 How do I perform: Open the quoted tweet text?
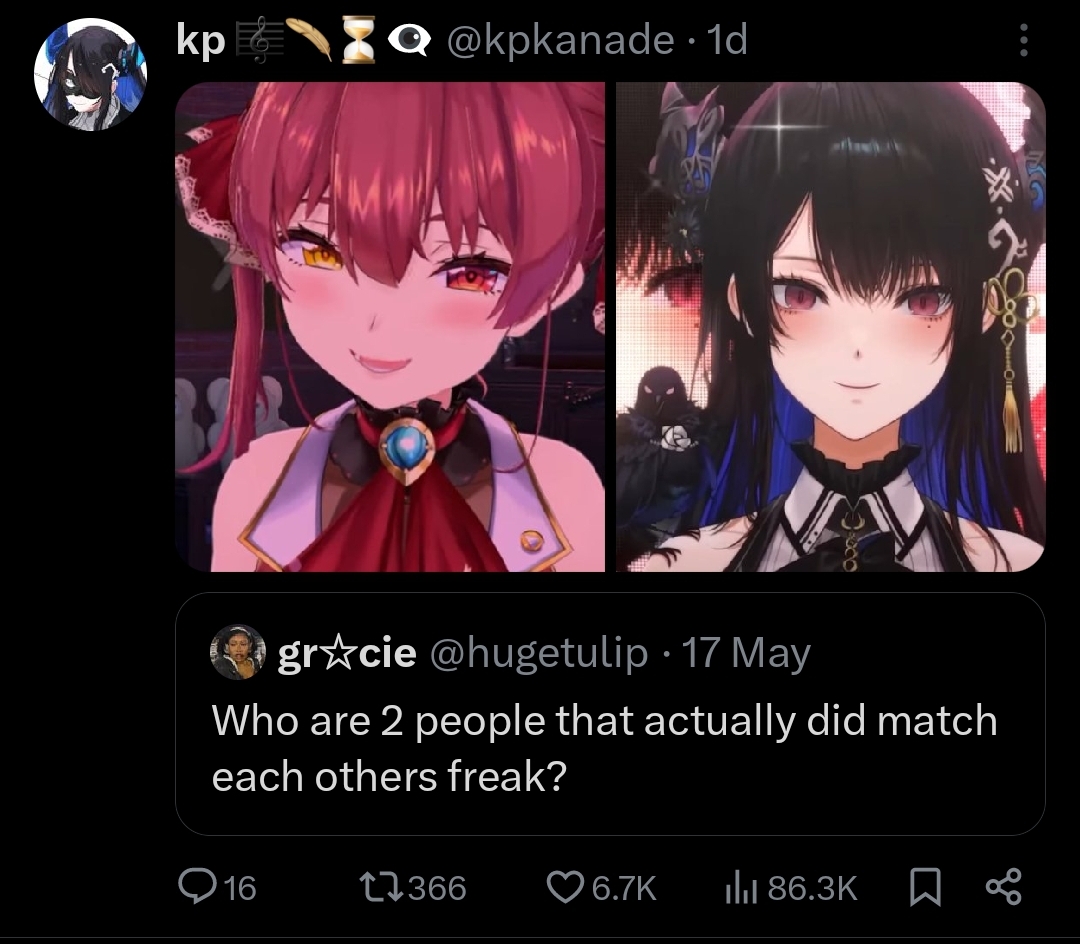point(604,748)
